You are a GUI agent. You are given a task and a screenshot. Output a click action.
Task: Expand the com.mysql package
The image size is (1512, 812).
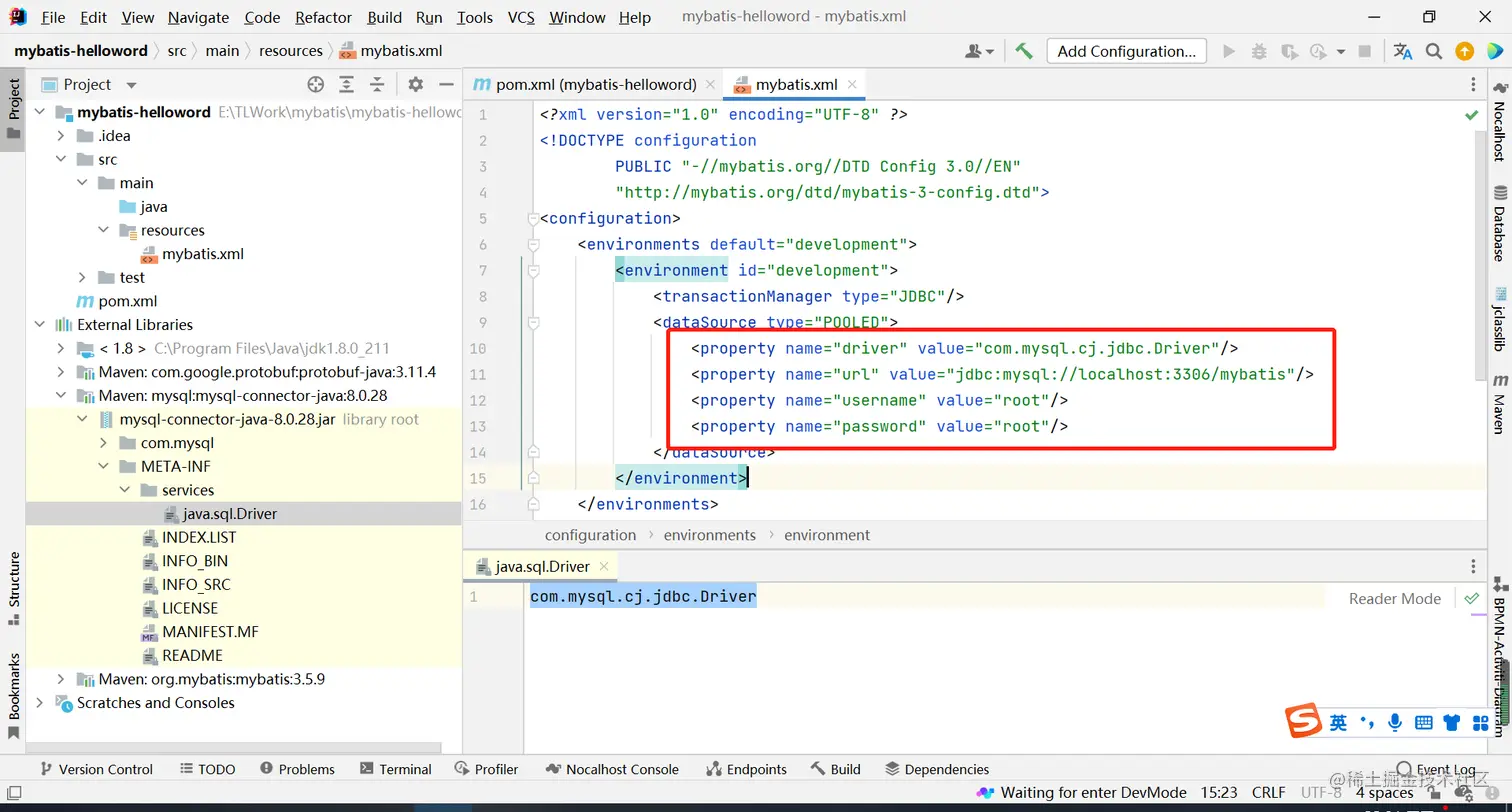[x=103, y=443]
